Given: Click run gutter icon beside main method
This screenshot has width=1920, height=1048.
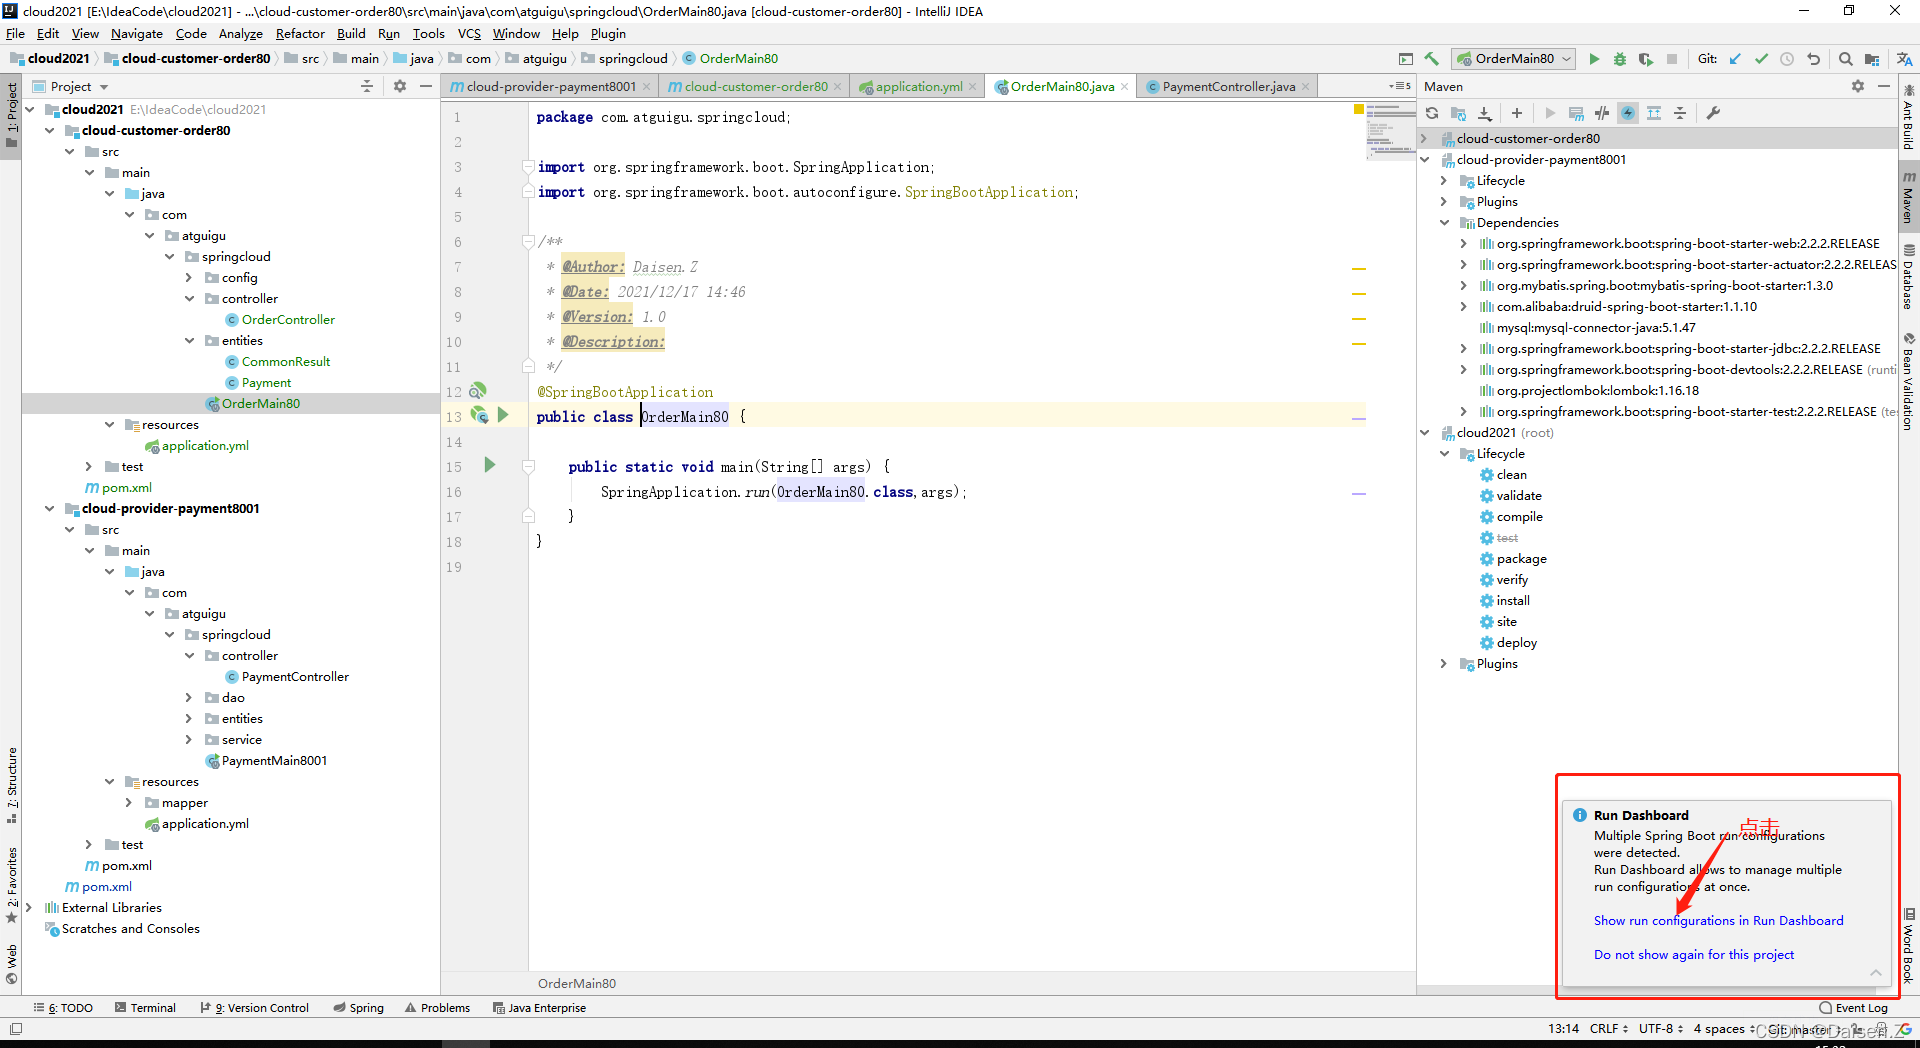Looking at the screenshot, I should click(x=490, y=465).
